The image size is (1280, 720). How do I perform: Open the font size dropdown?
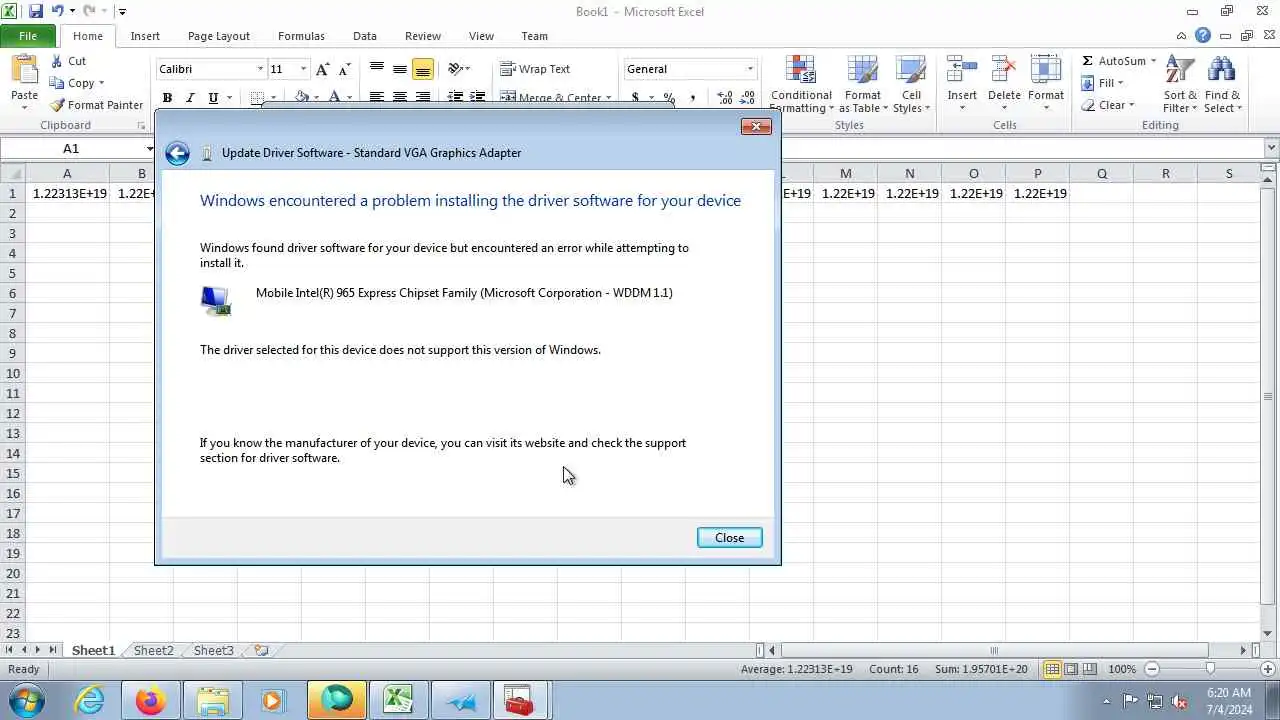pyautogui.click(x=303, y=69)
